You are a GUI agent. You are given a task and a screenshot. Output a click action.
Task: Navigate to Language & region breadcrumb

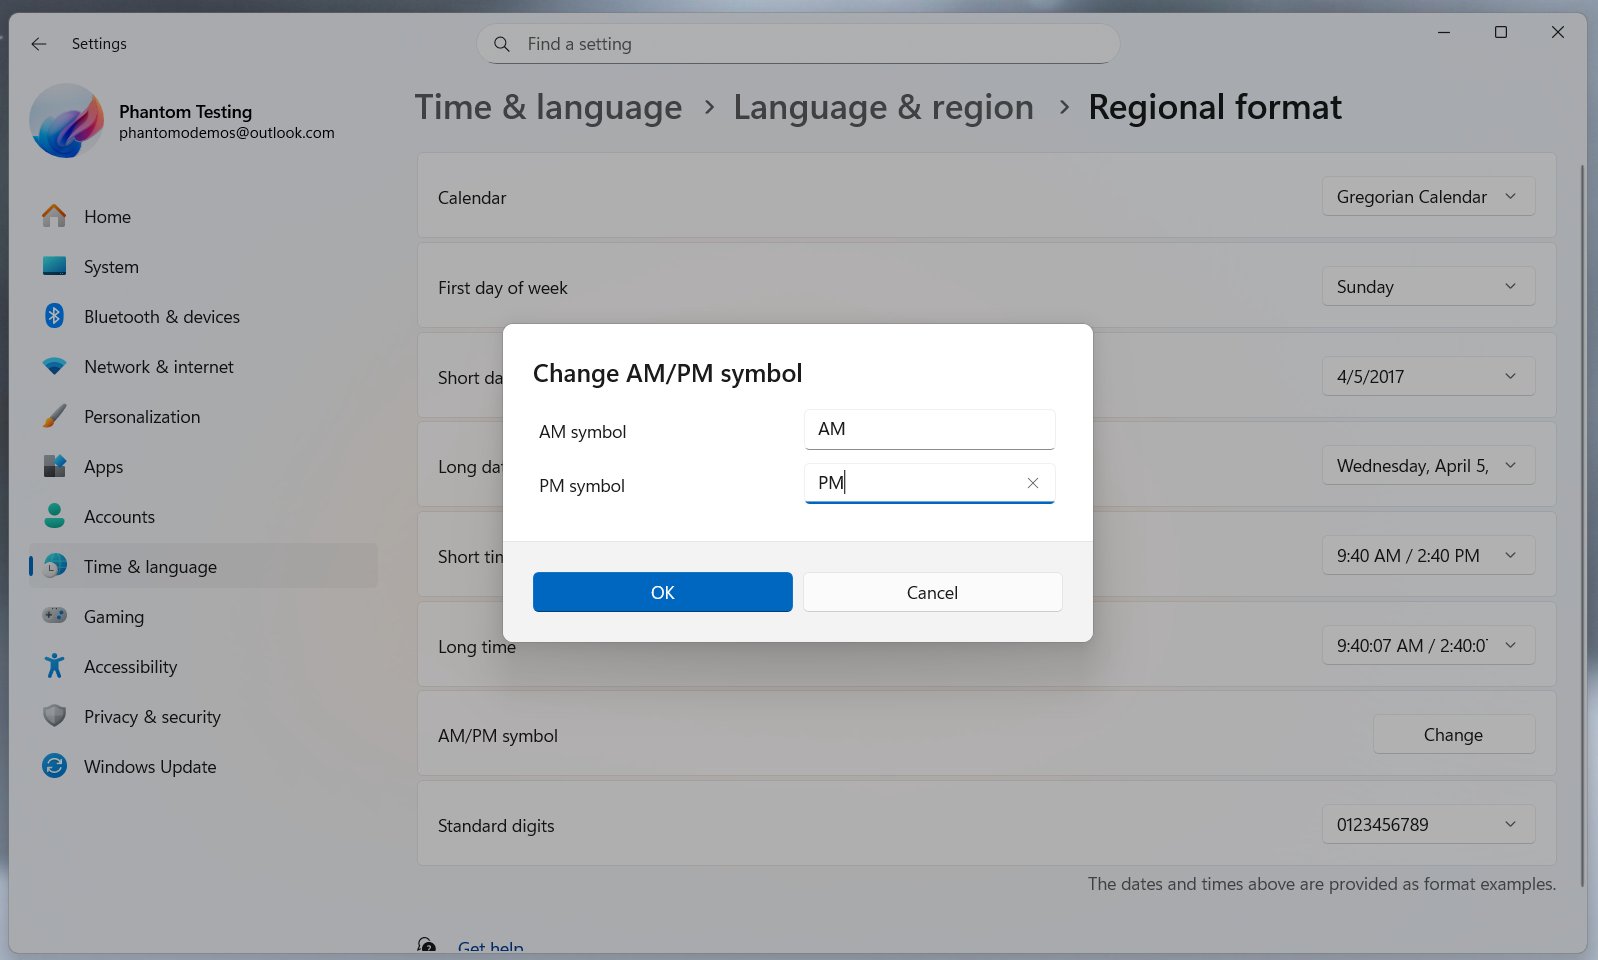pyautogui.click(x=883, y=107)
